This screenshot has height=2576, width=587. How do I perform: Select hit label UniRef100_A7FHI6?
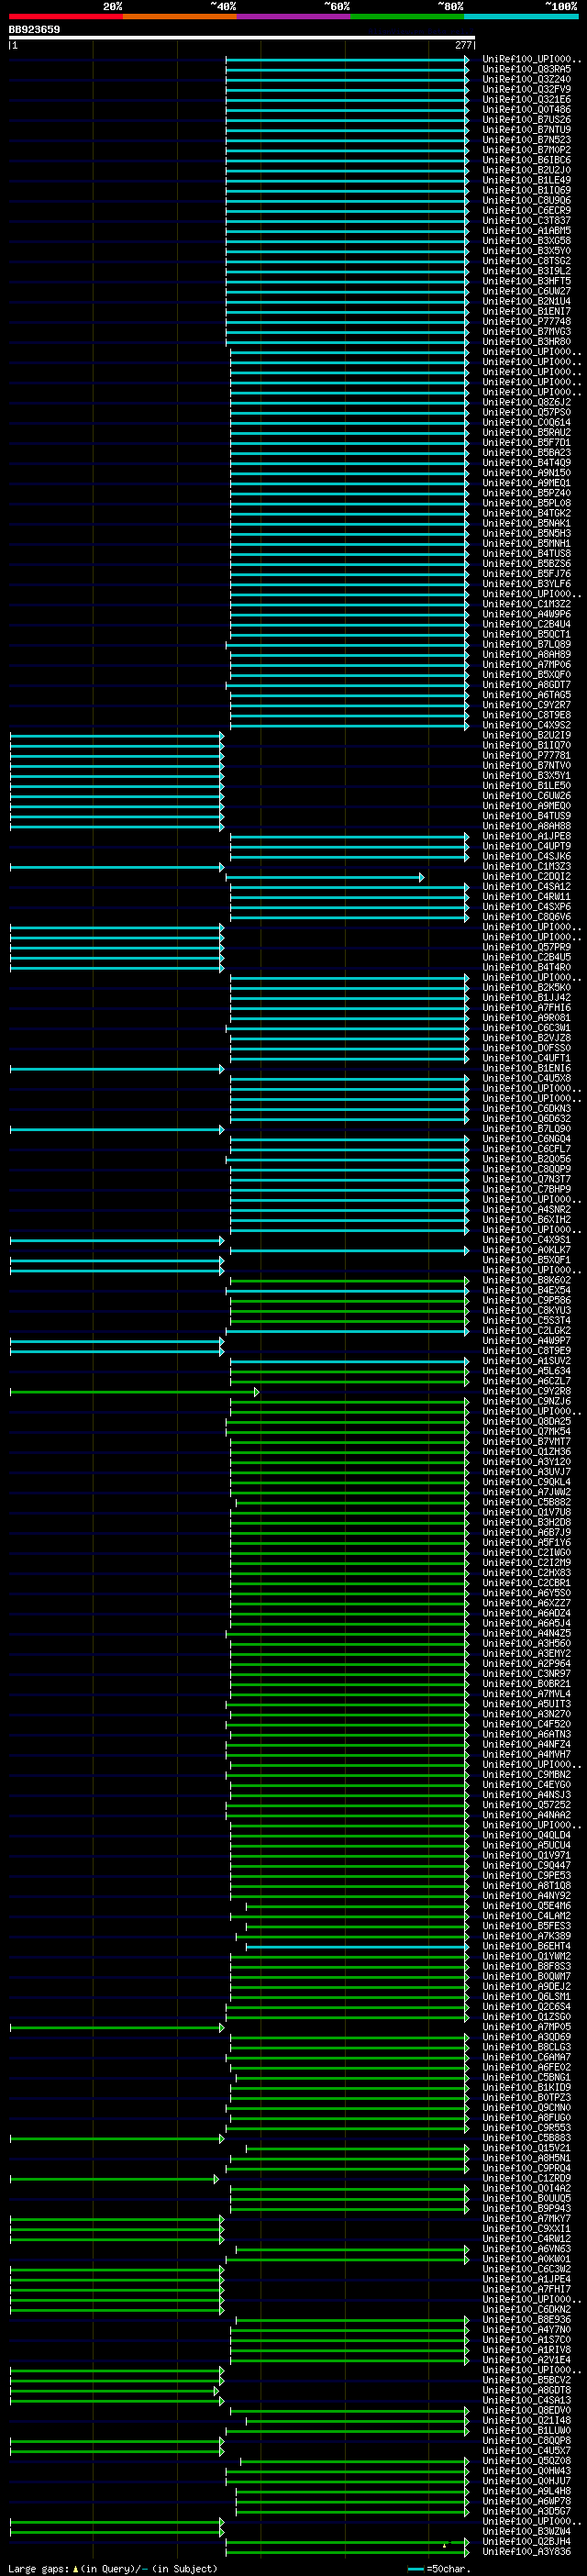pyautogui.click(x=527, y=1008)
